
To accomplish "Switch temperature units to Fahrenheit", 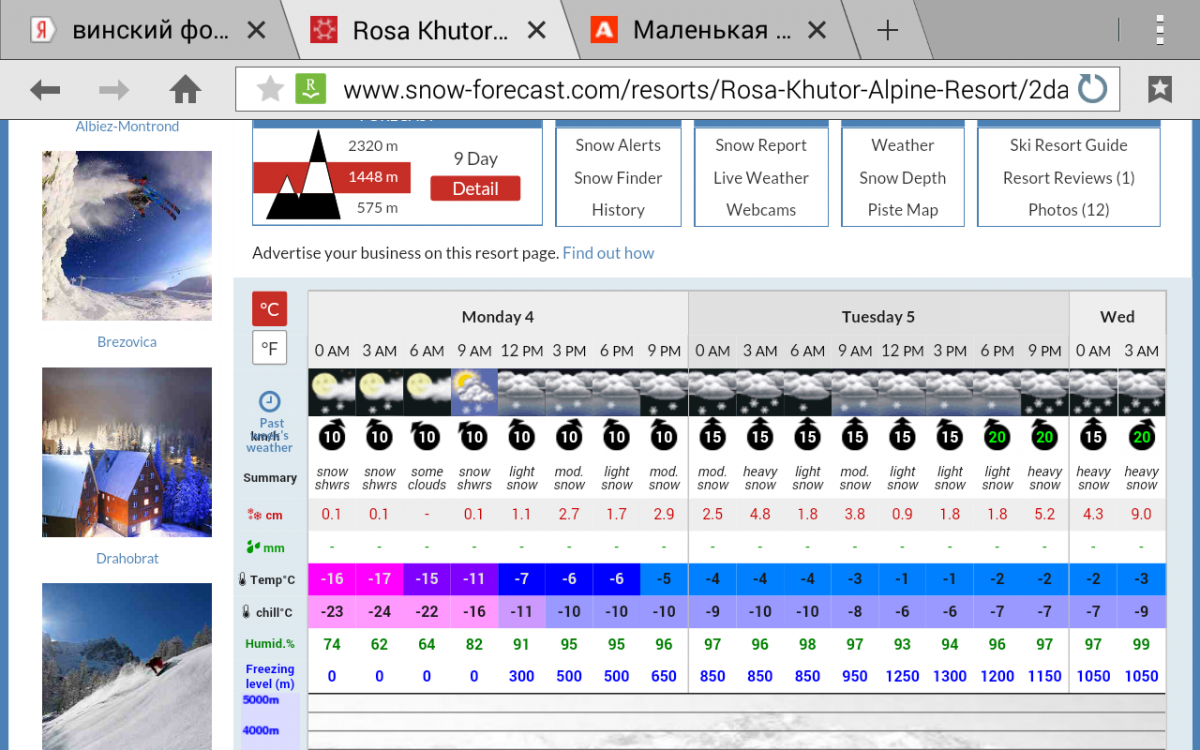I will pos(269,349).
